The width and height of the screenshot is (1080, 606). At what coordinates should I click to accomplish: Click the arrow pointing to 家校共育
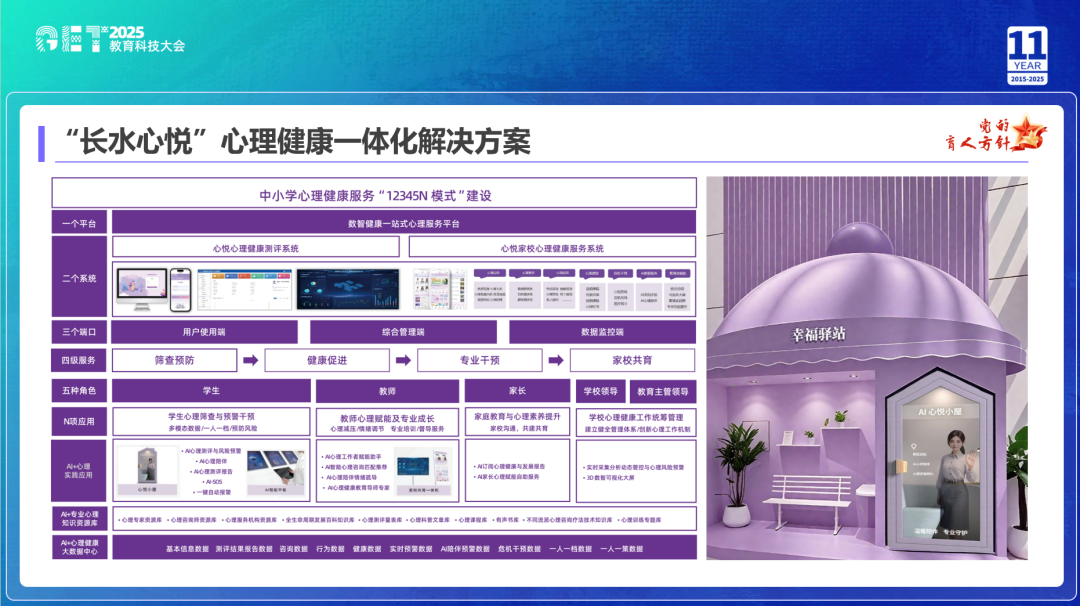click(556, 360)
